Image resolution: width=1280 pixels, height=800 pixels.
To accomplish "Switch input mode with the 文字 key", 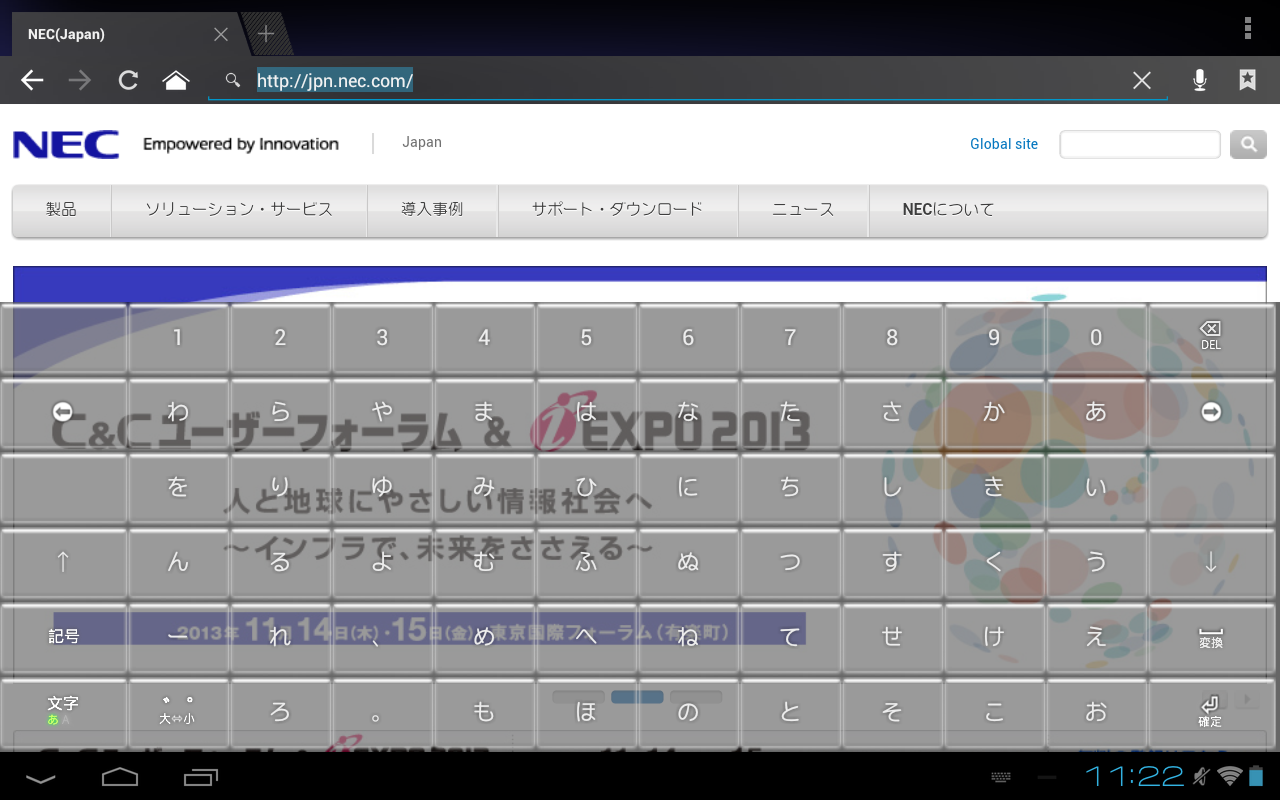I will pyautogui.click(x=63, y=711).
